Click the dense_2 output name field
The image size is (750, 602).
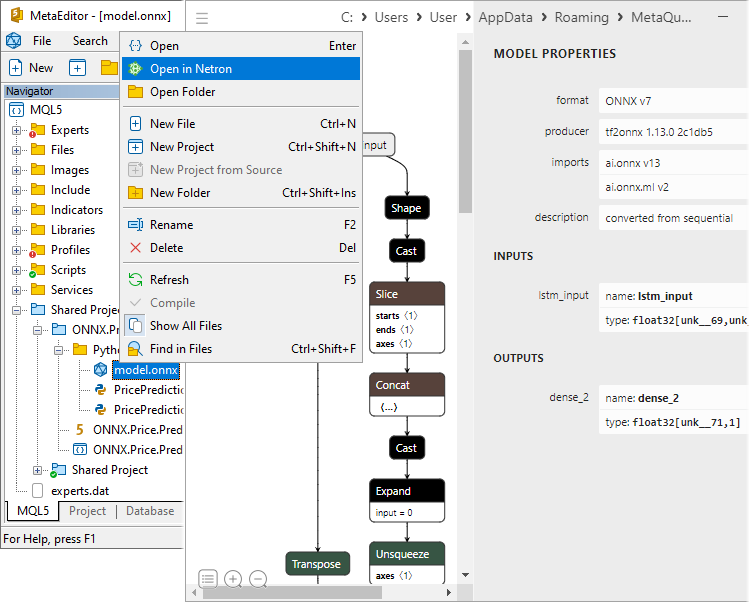tap(673, 398)
